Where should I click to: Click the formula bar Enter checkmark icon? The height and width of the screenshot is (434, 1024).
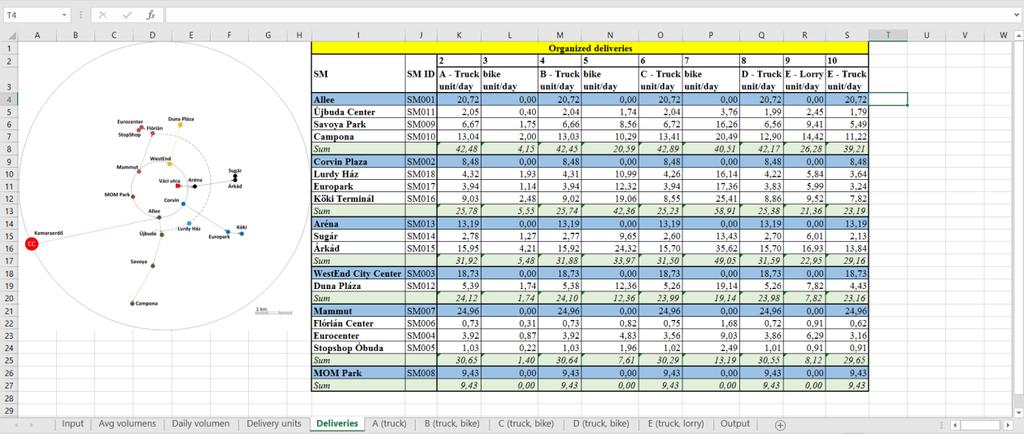pos(127,14)
